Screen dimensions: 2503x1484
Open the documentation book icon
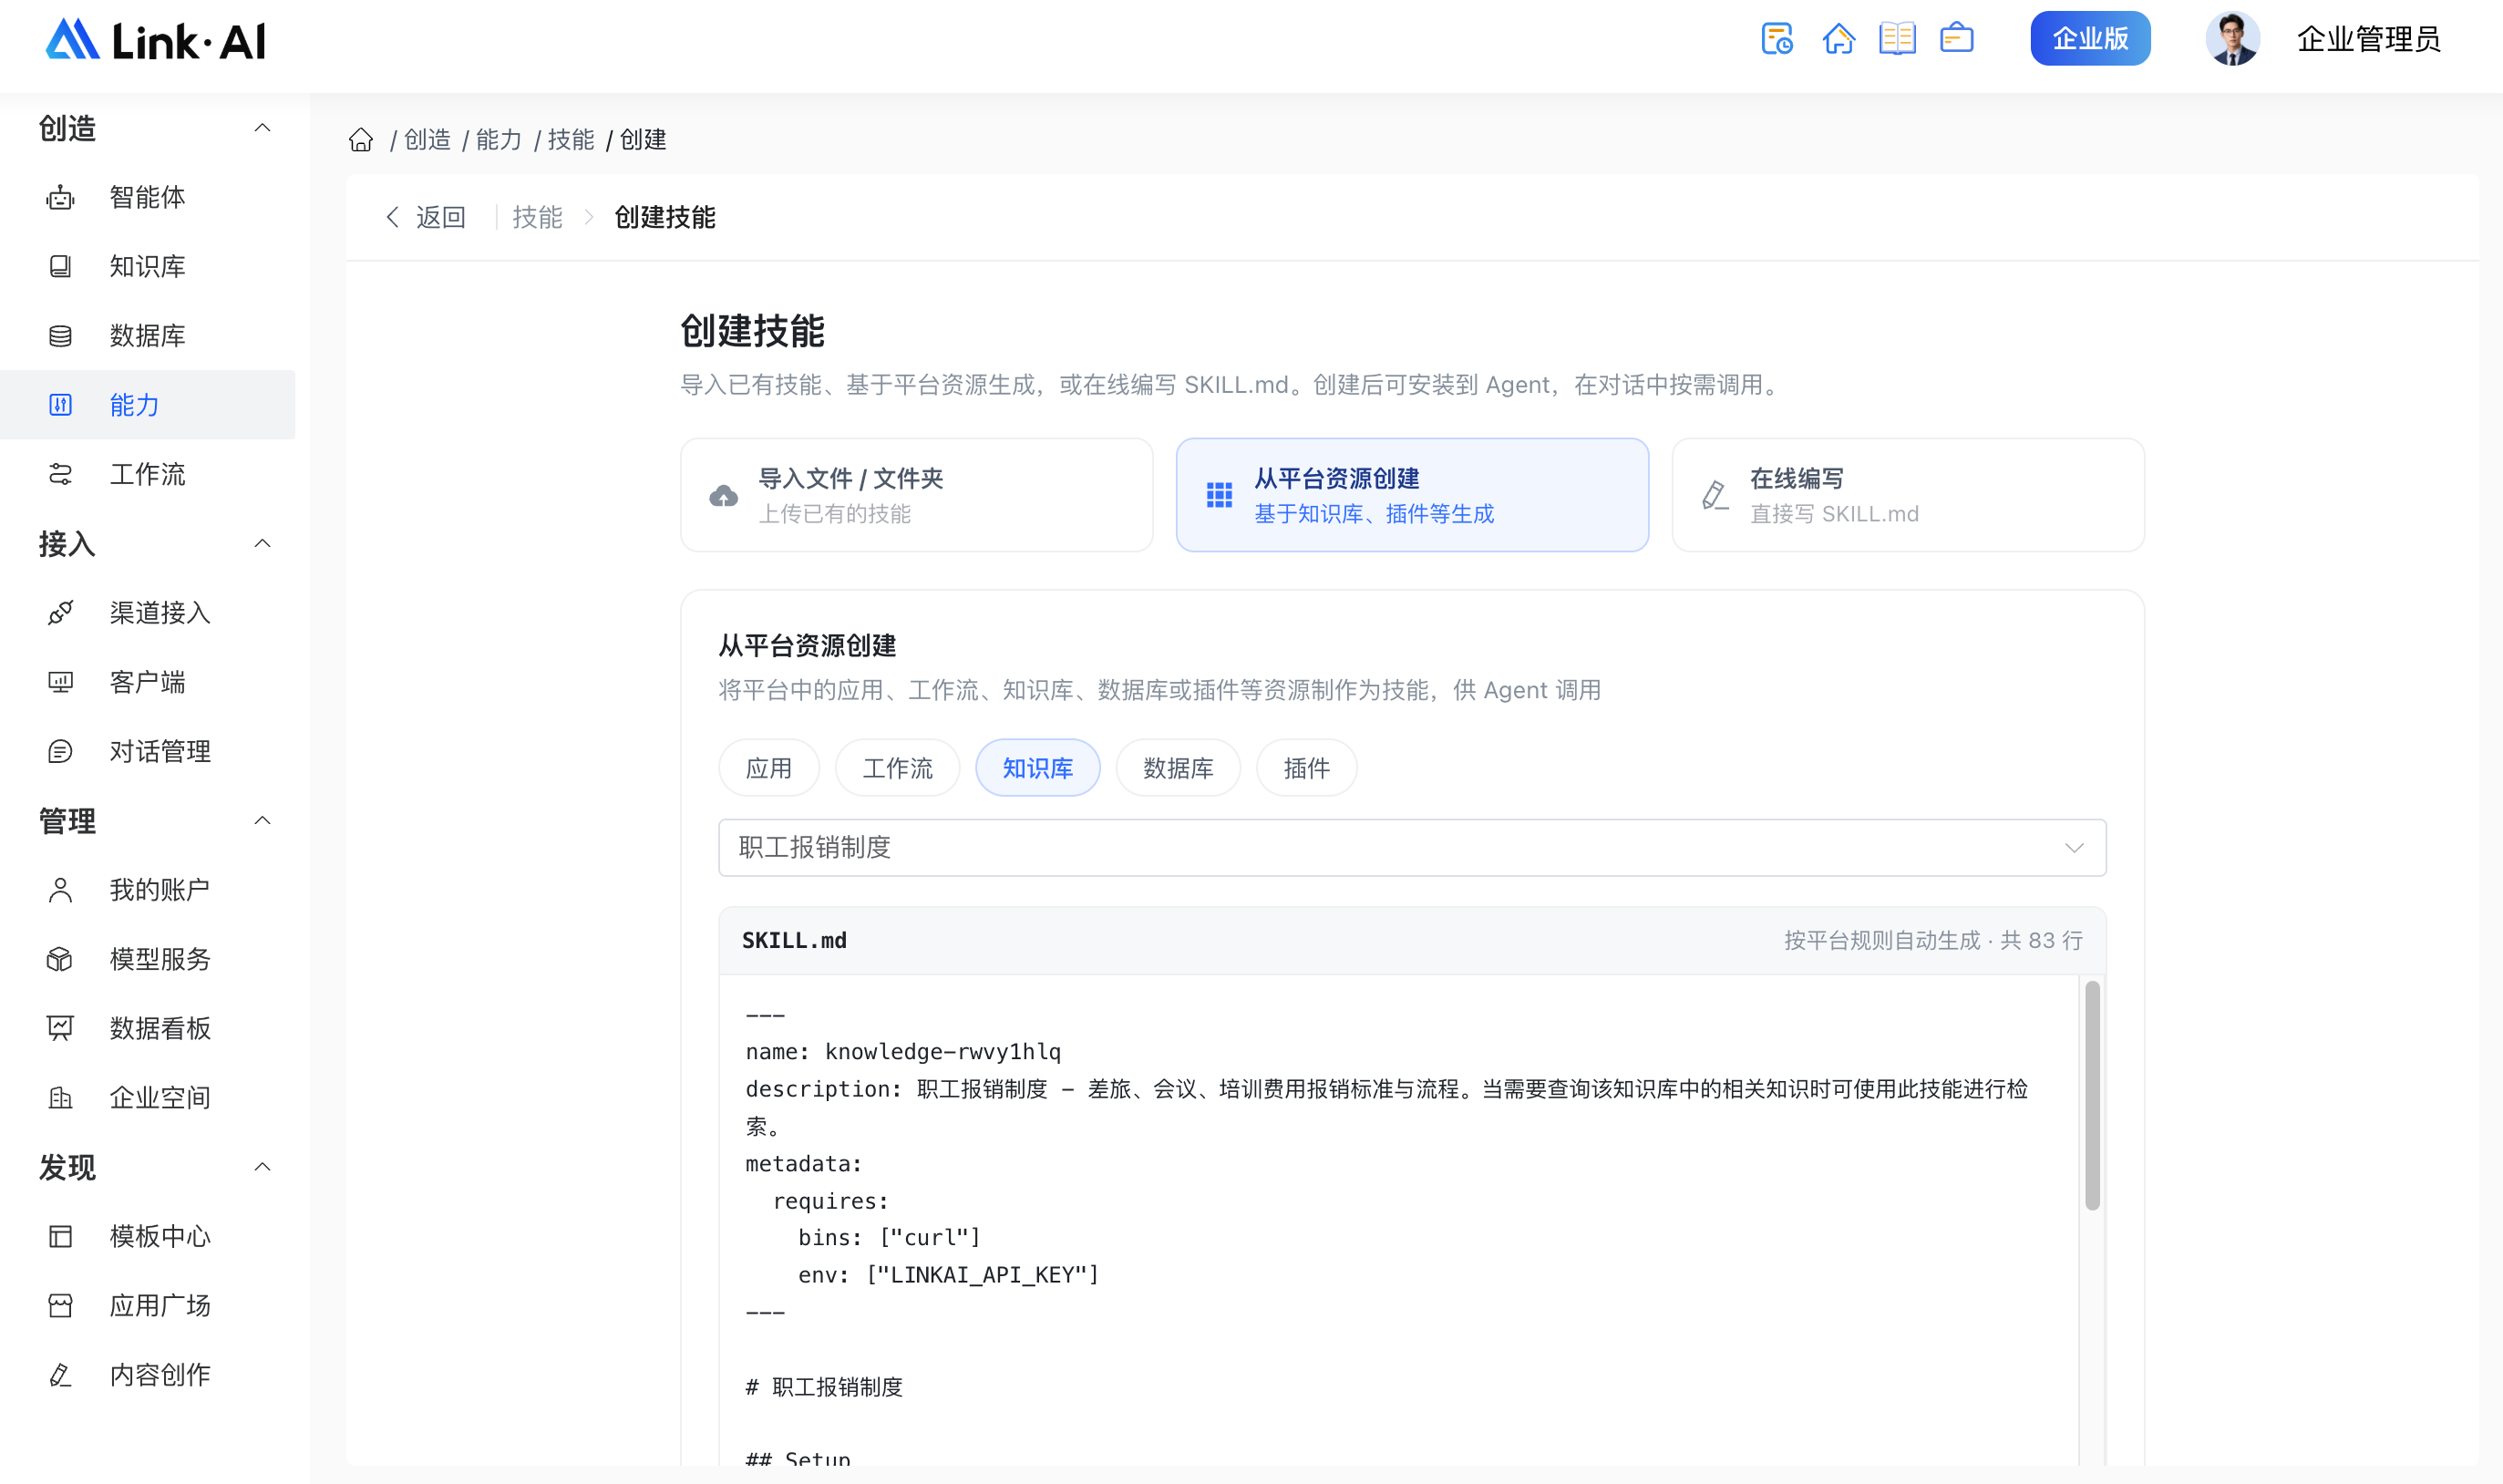tap(1897, 39)
